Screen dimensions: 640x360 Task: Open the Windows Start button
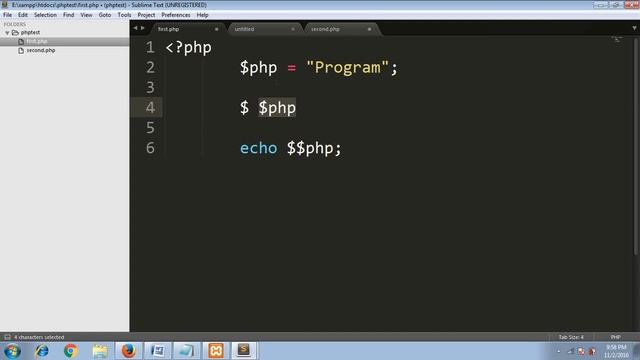pyautogui.click(x=12, y=351)
